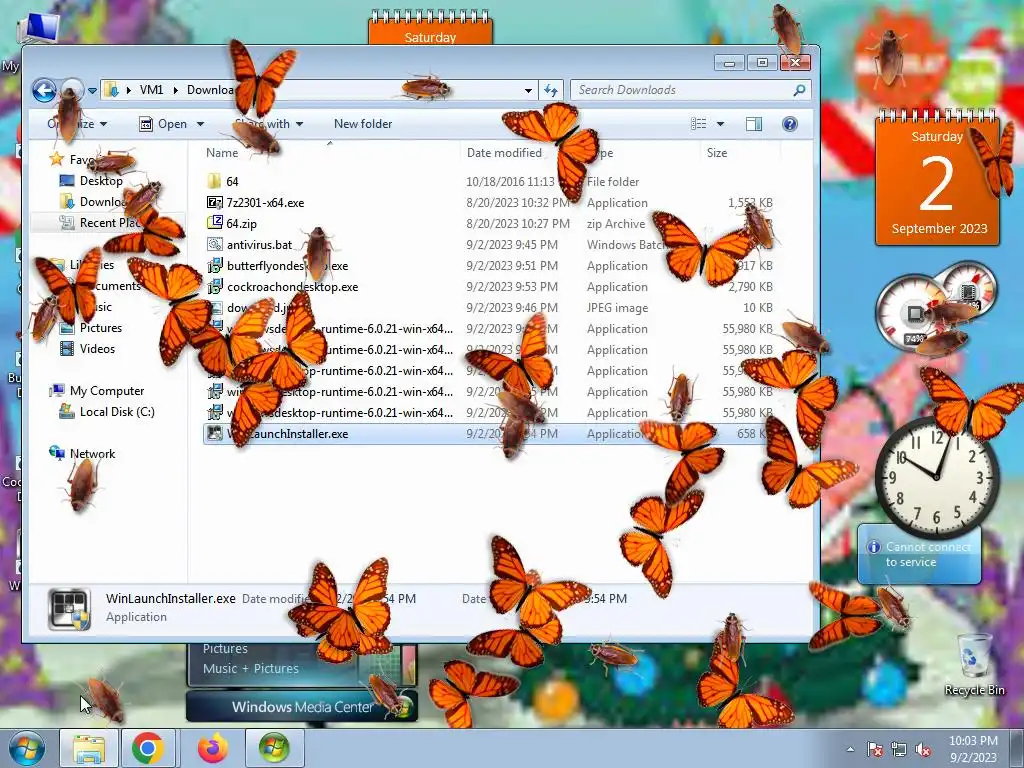The height and width of the screenshot is (768, 1024).
Task: Show hidden tray icons arrow
Action: [850, 749]
